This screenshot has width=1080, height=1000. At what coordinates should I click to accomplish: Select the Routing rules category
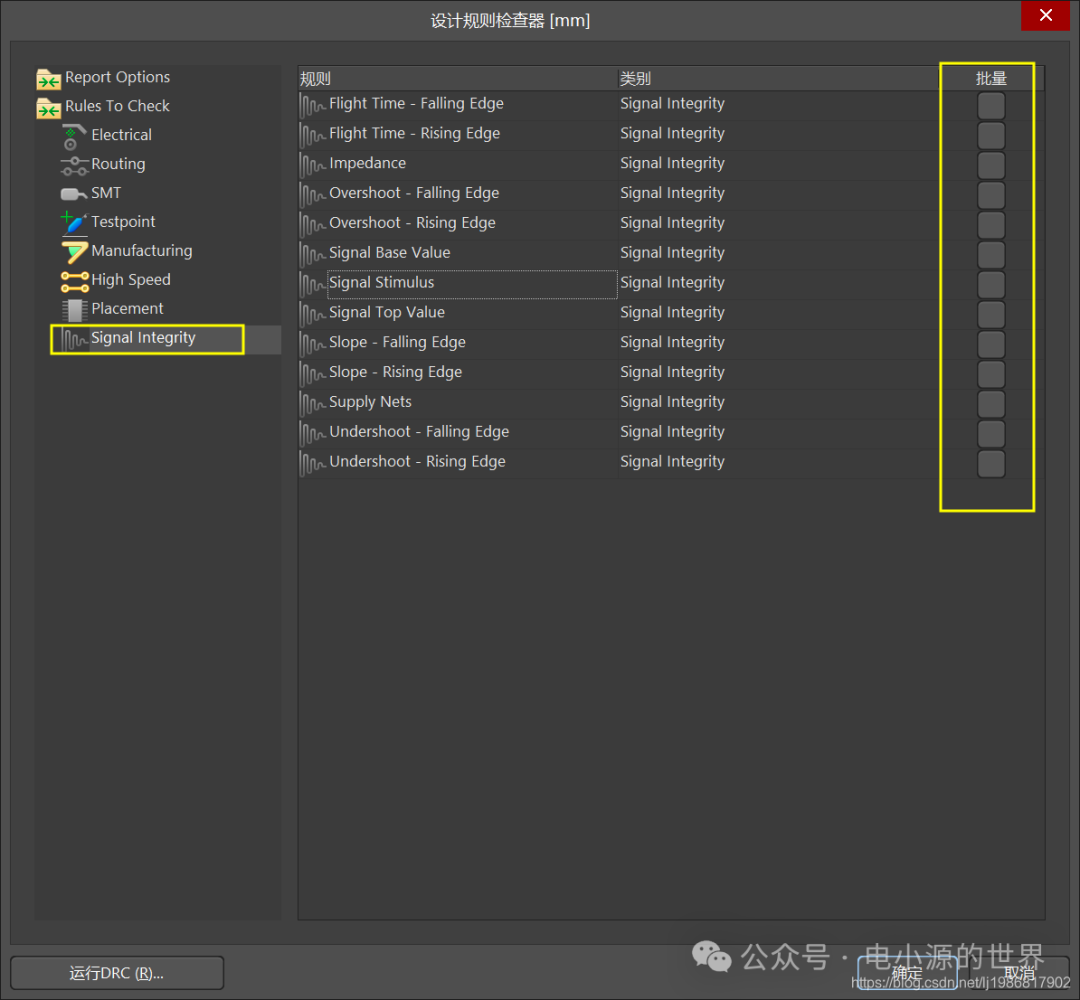click(x=118, y=164)
